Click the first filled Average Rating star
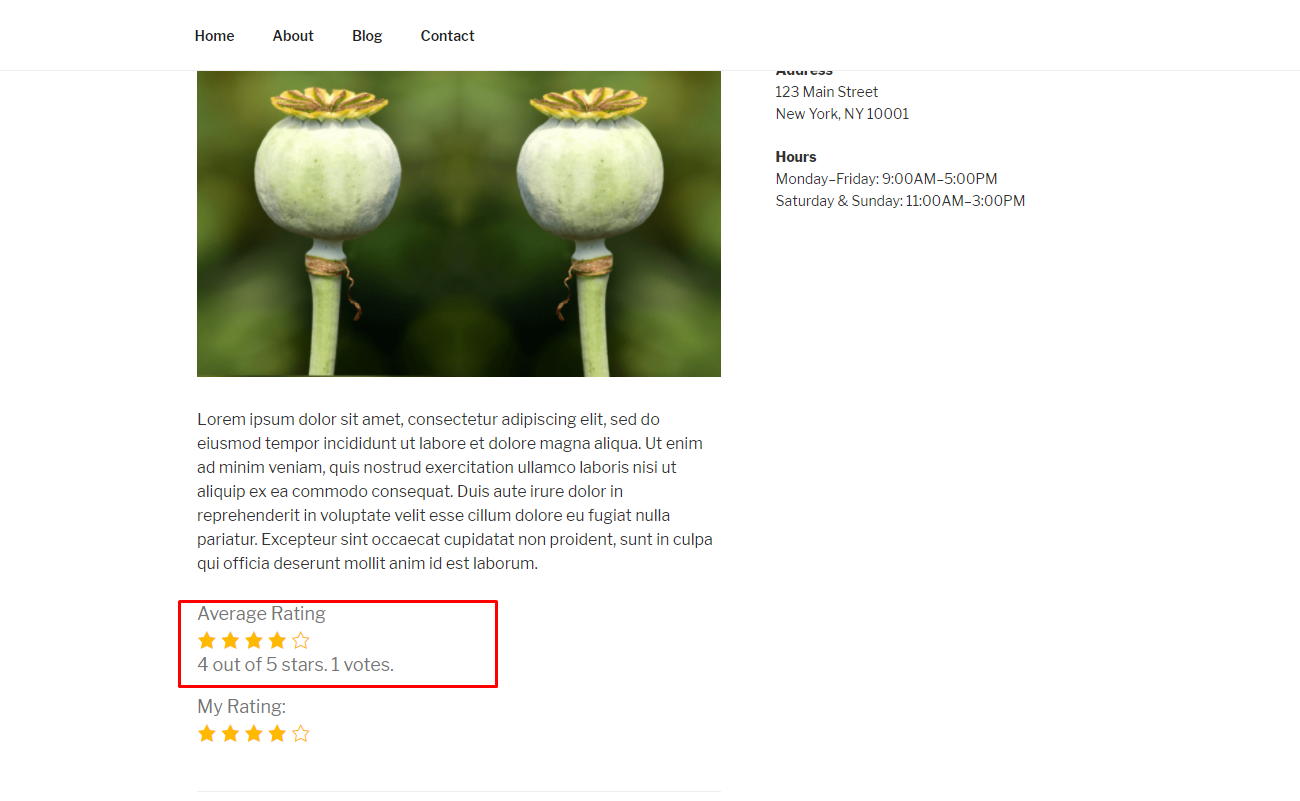Screen dimensions: 1300x801 click(207, 640)
